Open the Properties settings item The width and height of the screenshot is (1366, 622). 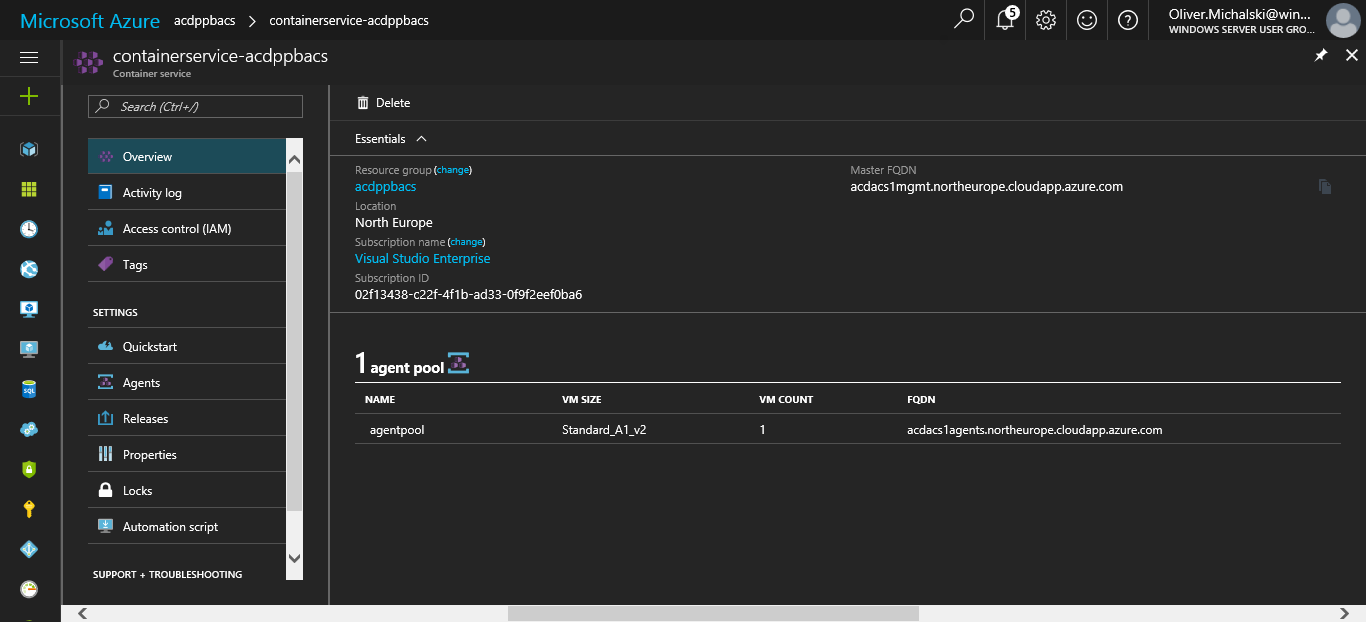pyautogui.click(x=187, y=454)
